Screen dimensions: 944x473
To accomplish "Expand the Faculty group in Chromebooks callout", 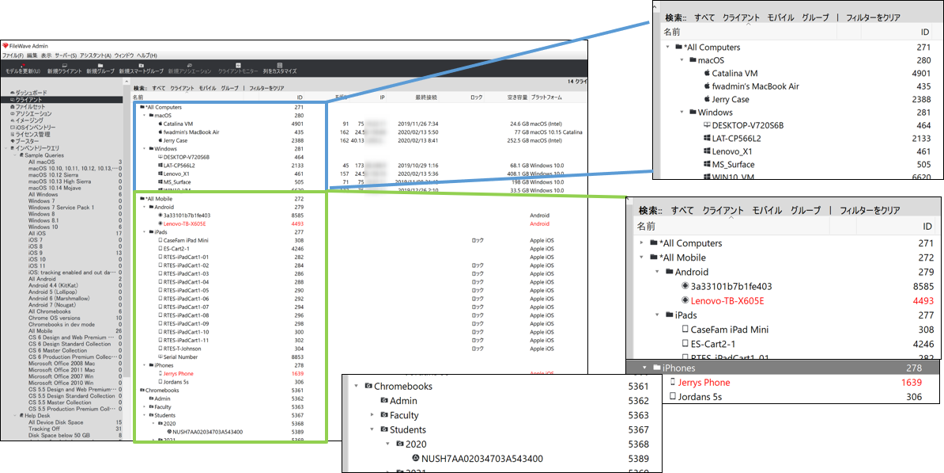I will 372,414.
